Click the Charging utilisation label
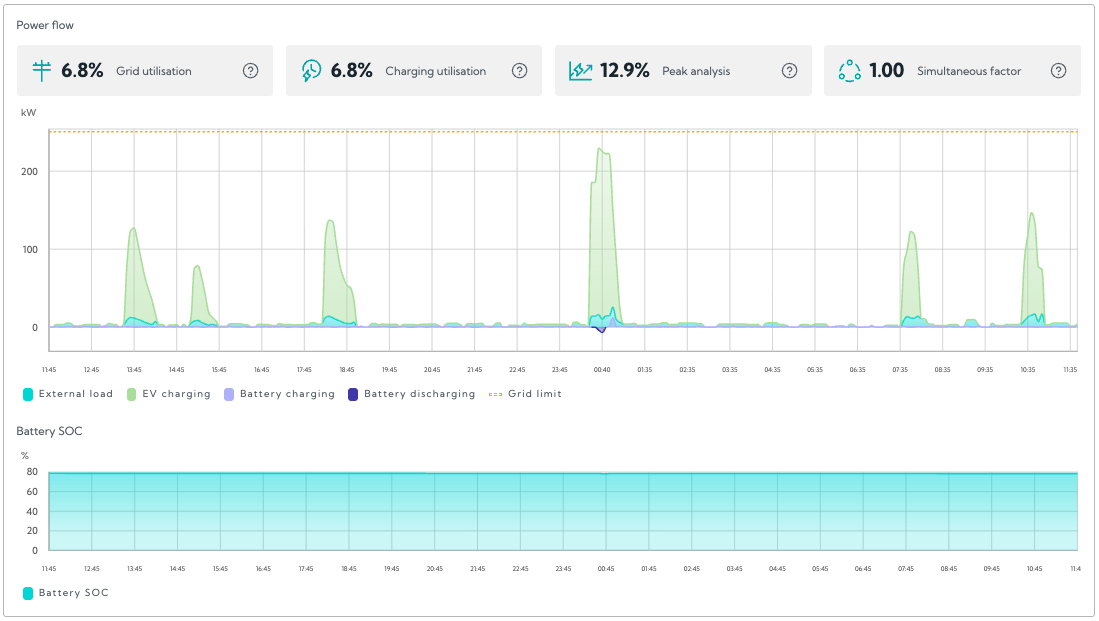The image size is (1099, 621). pos(435,71)
